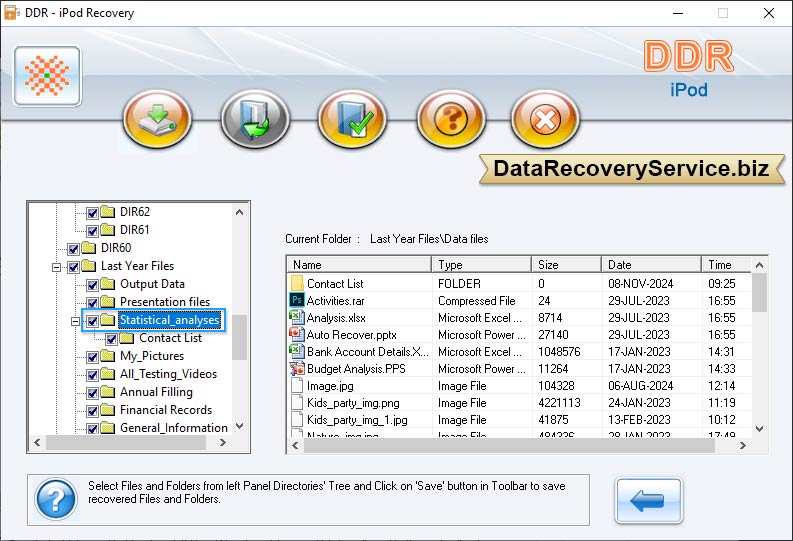
Task: Click the tree panel scroll up arrow
Action: [x=240, y=212]
